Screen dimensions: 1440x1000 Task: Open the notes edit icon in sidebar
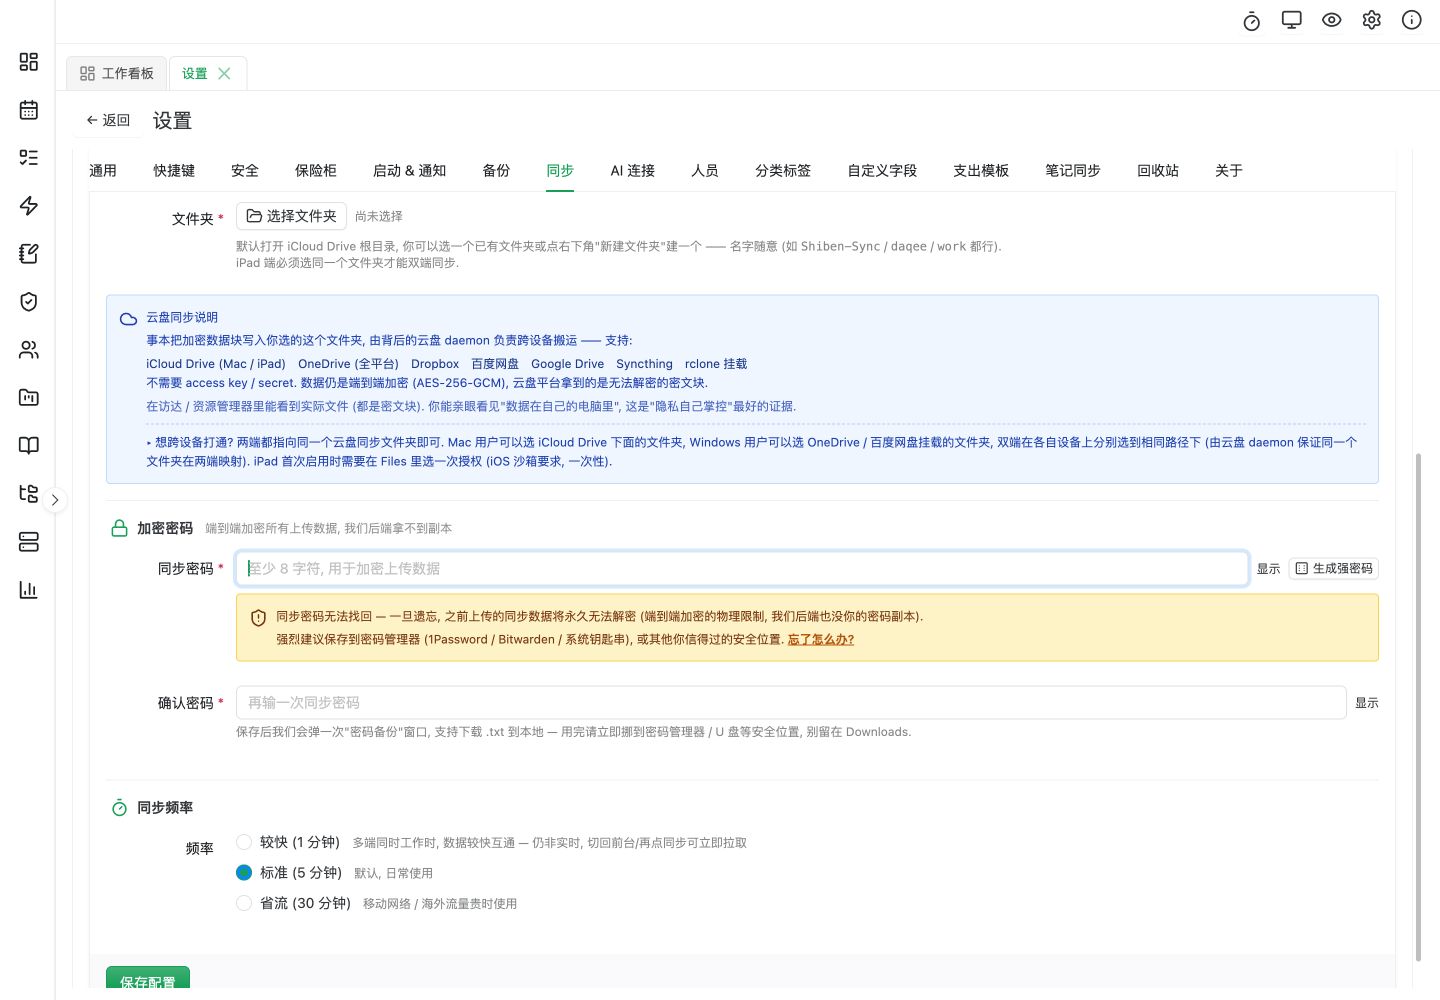pos(29,254)
